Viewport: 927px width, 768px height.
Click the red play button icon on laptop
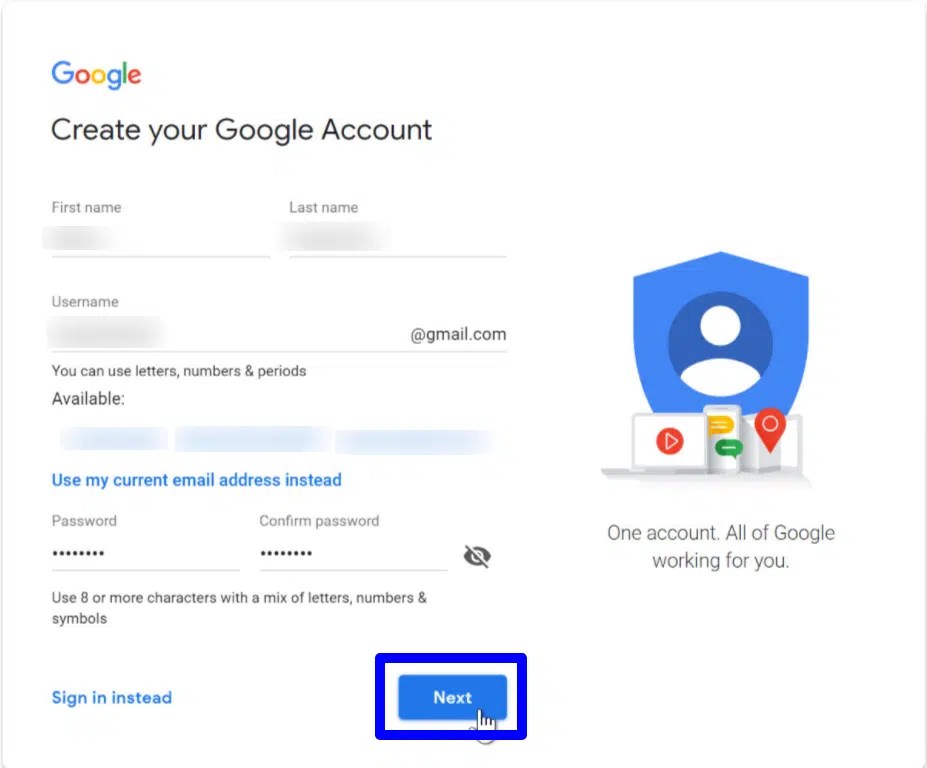tap(670, 441)
